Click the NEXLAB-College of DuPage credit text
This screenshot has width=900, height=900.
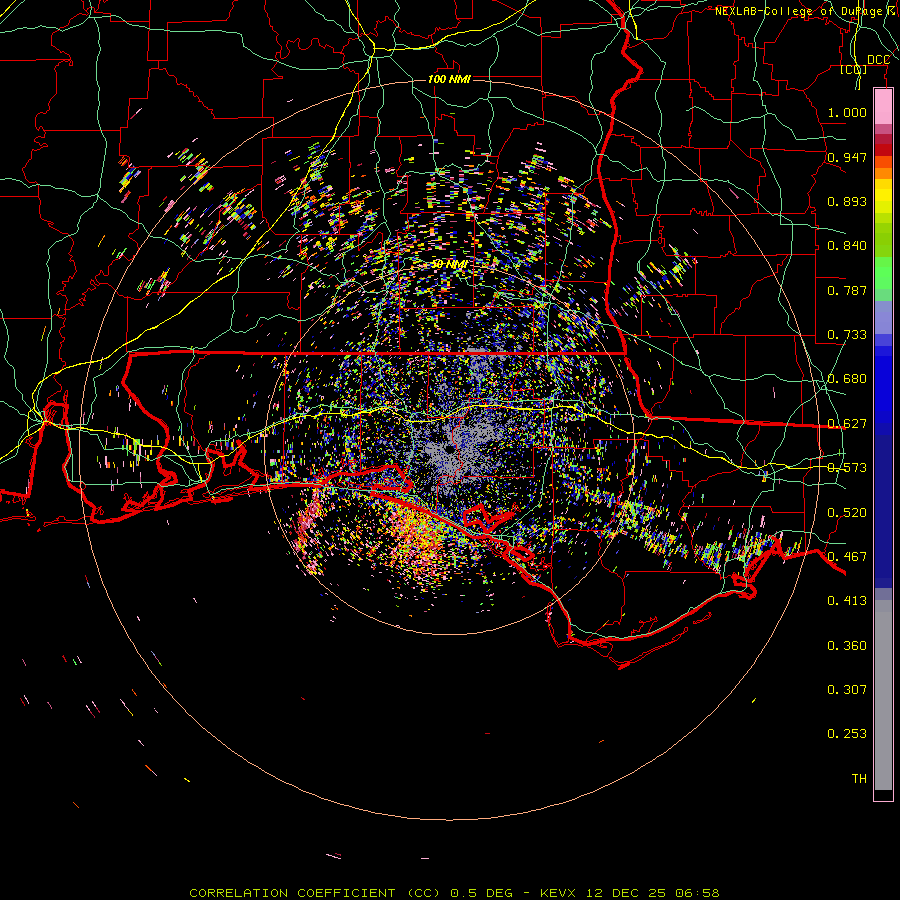pos(807,11)
